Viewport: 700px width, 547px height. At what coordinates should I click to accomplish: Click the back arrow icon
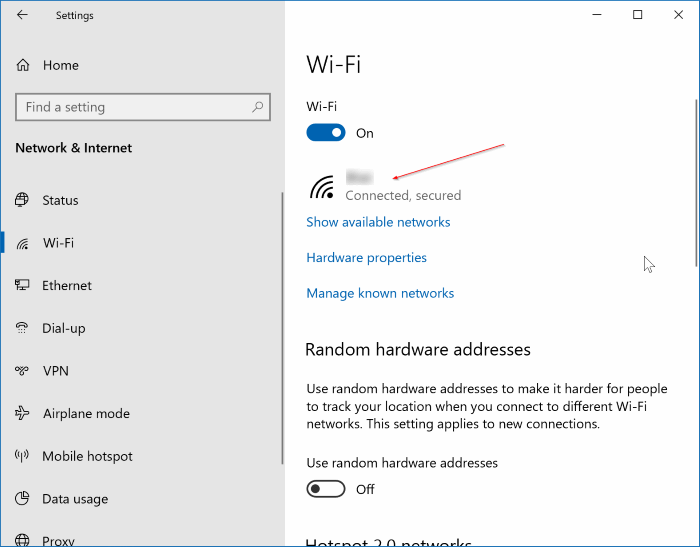[22, 15]
